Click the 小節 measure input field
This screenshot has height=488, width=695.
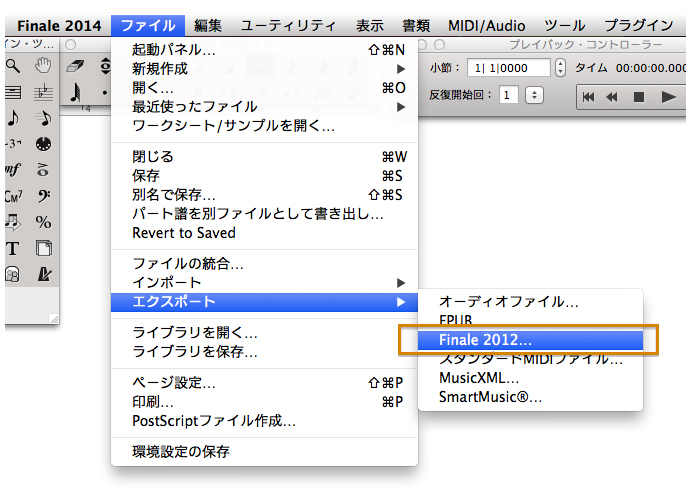pos(508,68)
